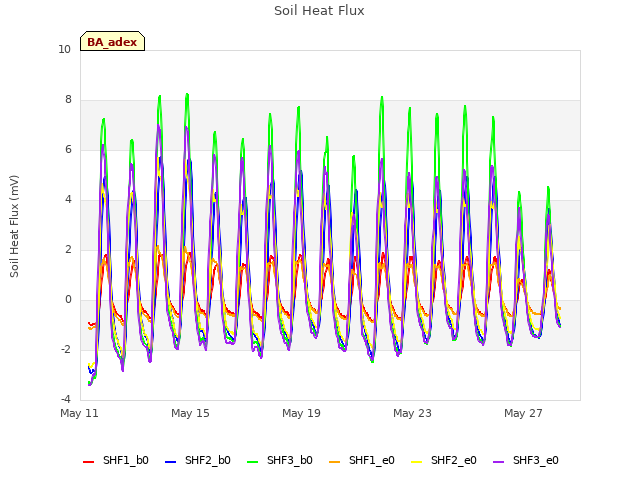Click the y-axis value 4
This screenshot has width=640, height=480.
(68, 200)
